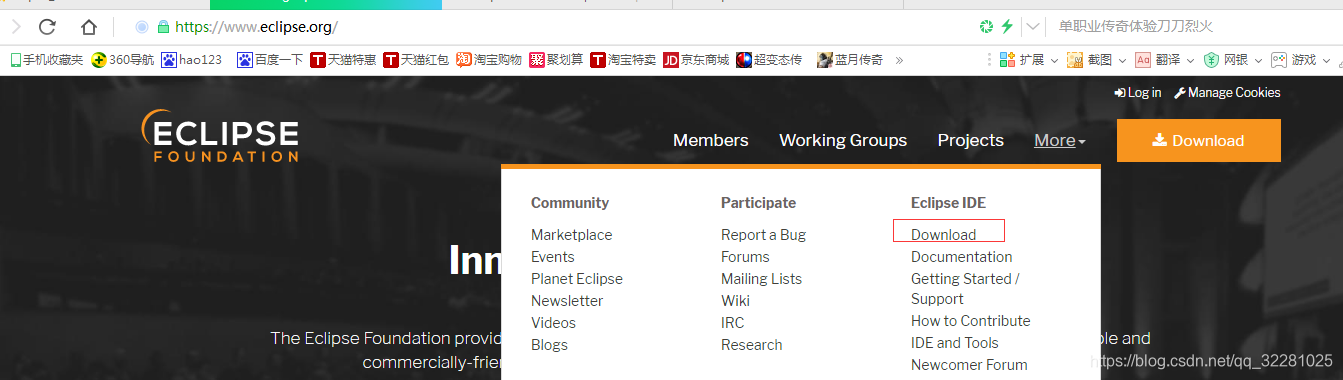Screen dimensions: 1343x380
Task: Open the 聚划算 bookmark
Action: coord(556,60)
